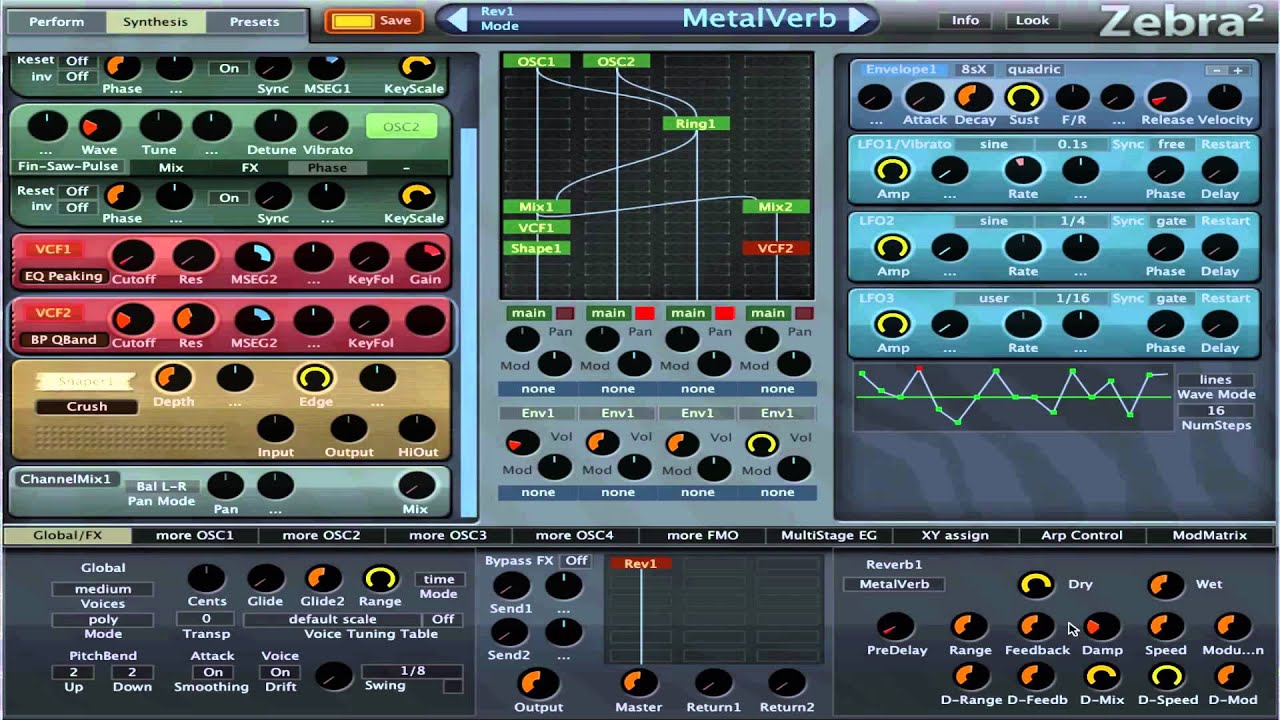Select the green VCF1 module in the grid

[536, 228]
